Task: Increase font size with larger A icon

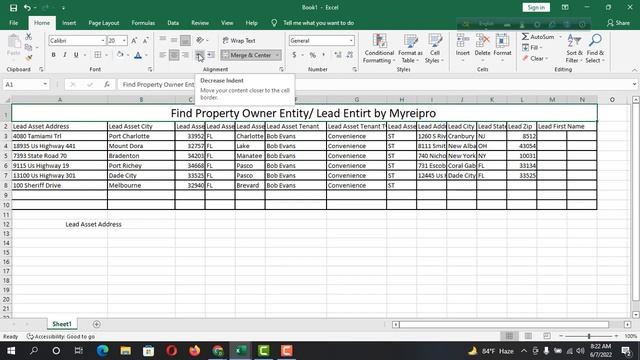Action: [134, 40]
